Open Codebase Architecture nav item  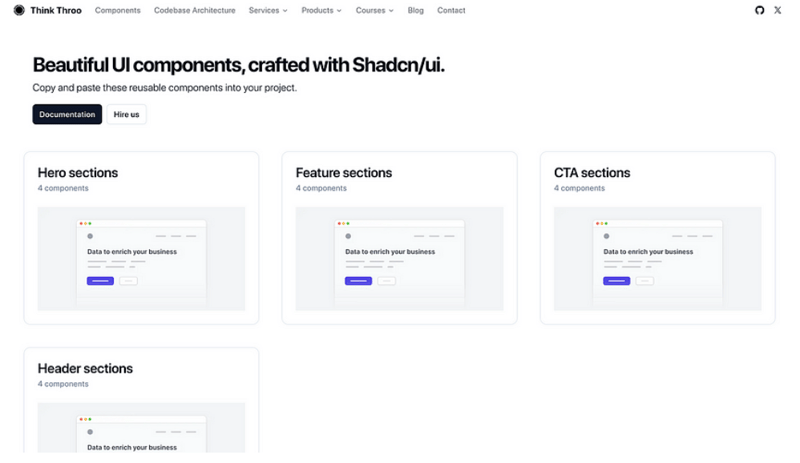coord(195,10)
